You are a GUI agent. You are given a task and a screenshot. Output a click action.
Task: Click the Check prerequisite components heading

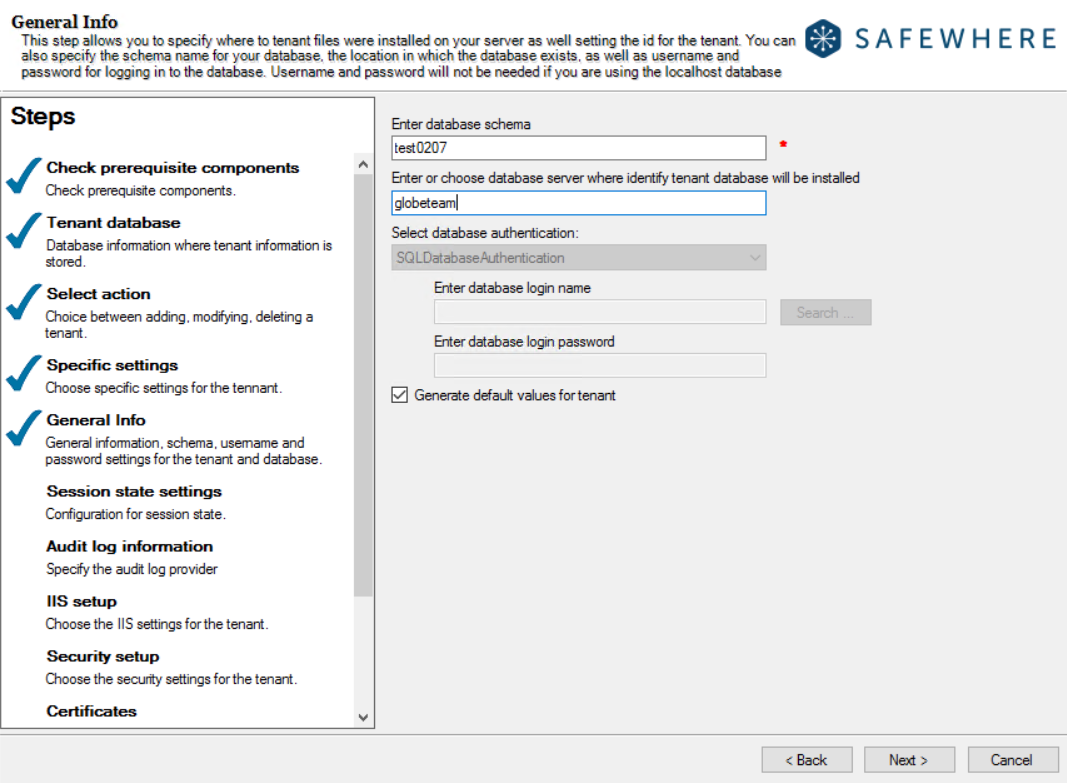click(x=173, y=167)
